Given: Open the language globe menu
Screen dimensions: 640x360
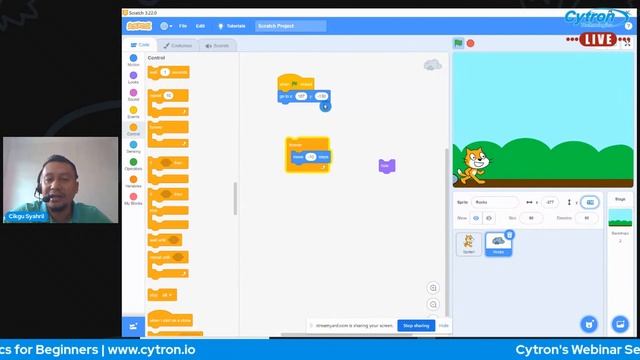Looking at the screenshot, I should click(x=166, y=26).
